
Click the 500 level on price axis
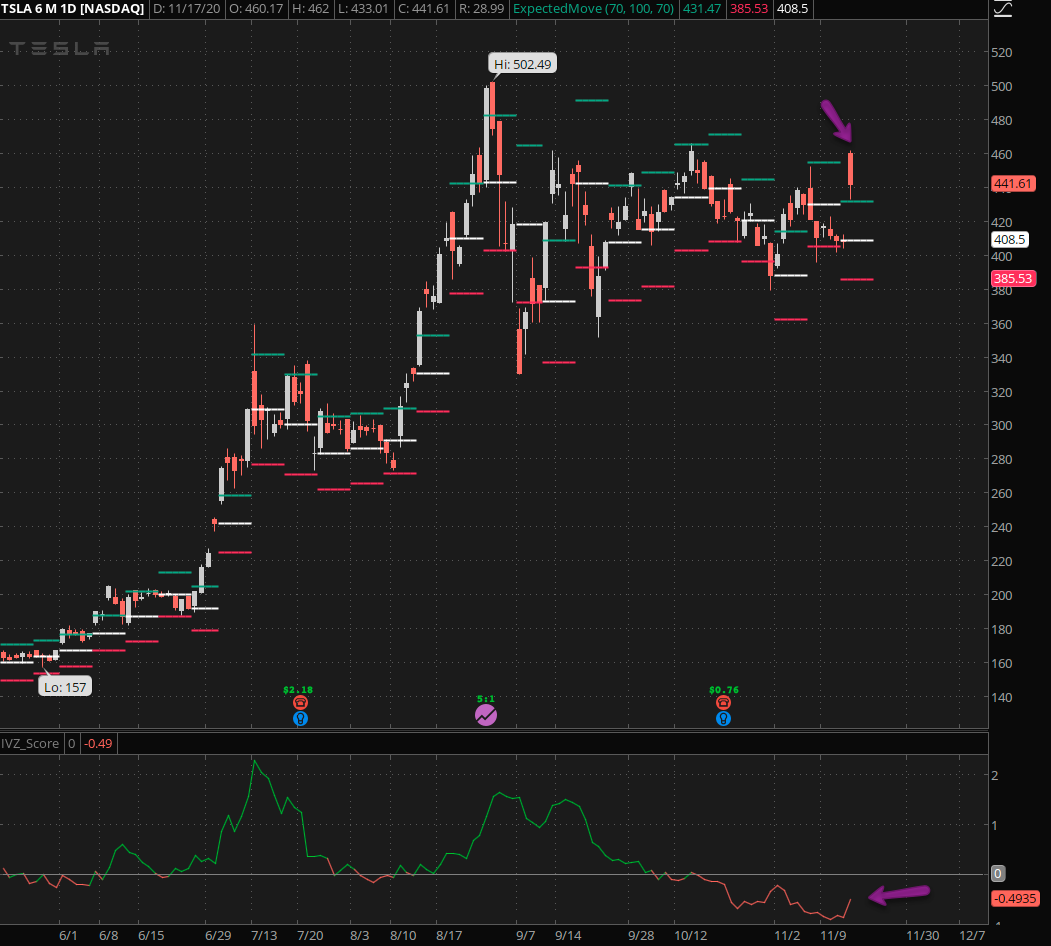(1001, 86)
